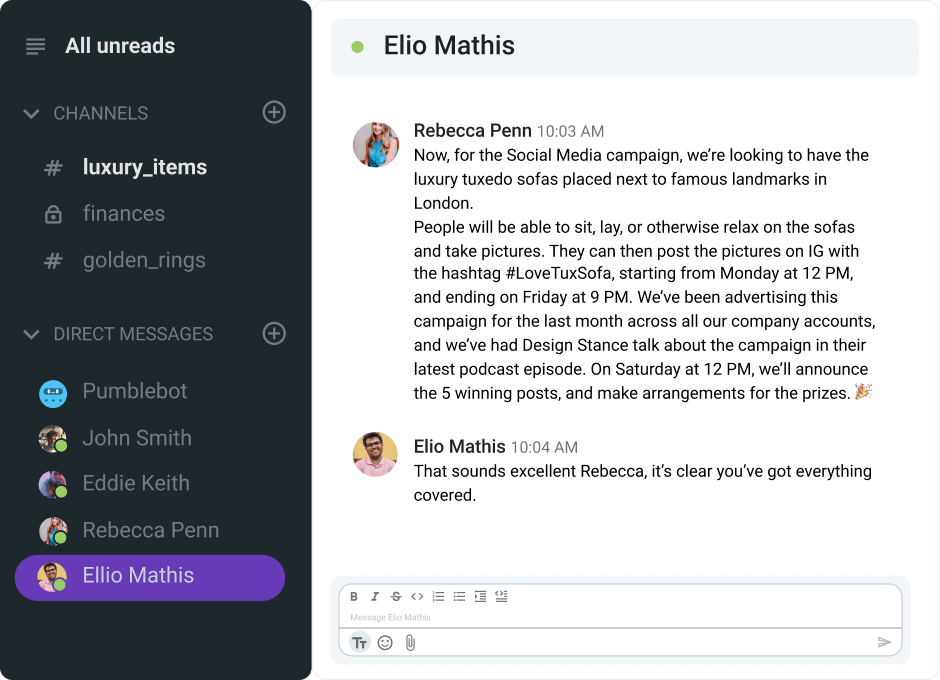Collapse the CHANNELS section
Image resolution: width=940 pixels, height=680 pixels.
(31, 113)
